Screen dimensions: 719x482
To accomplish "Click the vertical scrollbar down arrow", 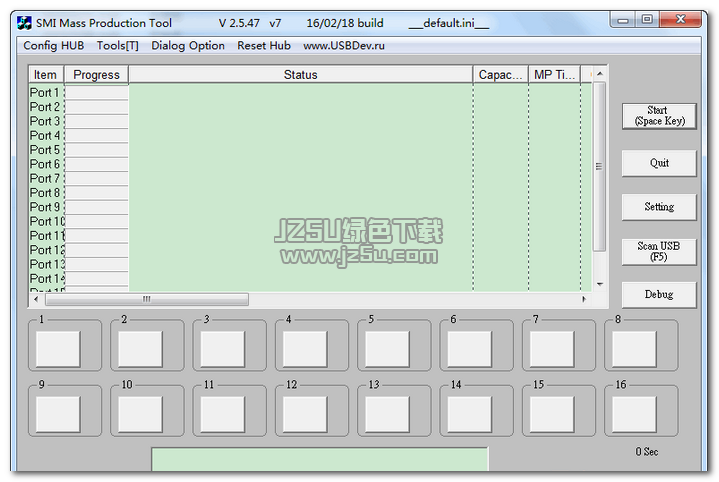I will coord(600,284).
